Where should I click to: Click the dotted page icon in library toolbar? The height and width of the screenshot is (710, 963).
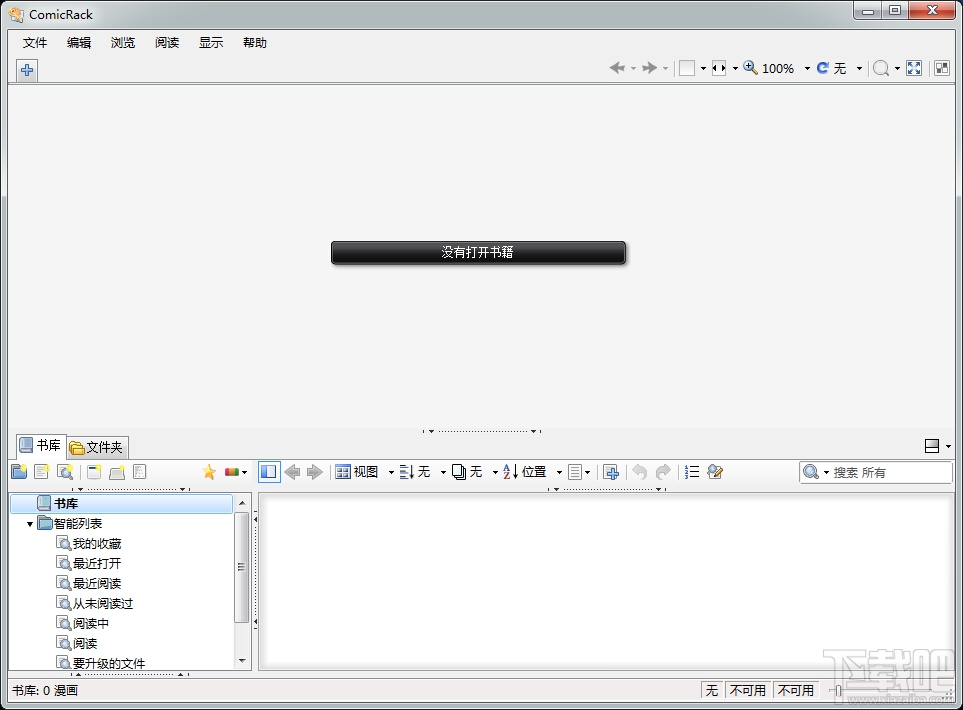pos(139,472)
